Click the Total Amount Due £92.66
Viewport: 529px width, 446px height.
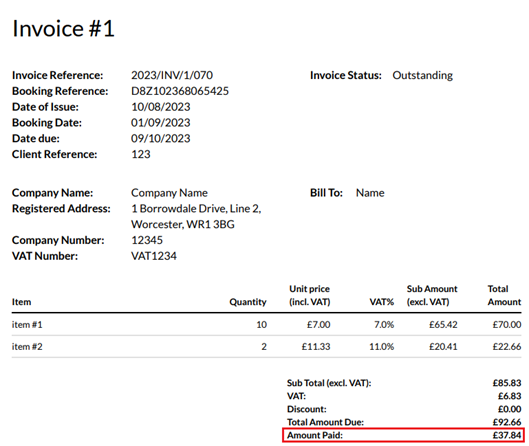[507, 422]
